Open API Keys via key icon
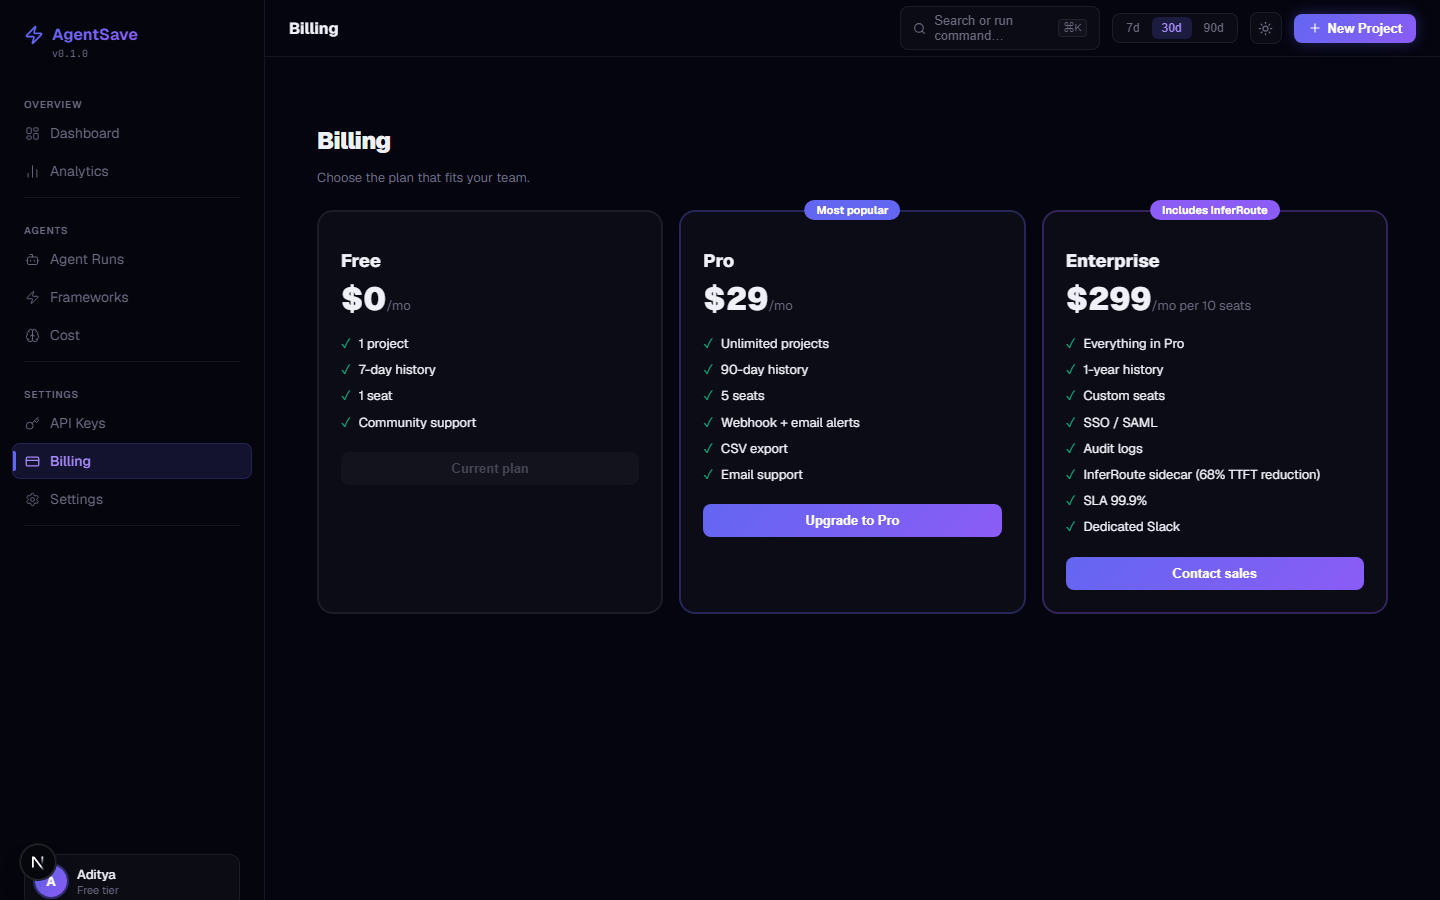Screen dimensions: 1440x900 click(x=32, y=423)
